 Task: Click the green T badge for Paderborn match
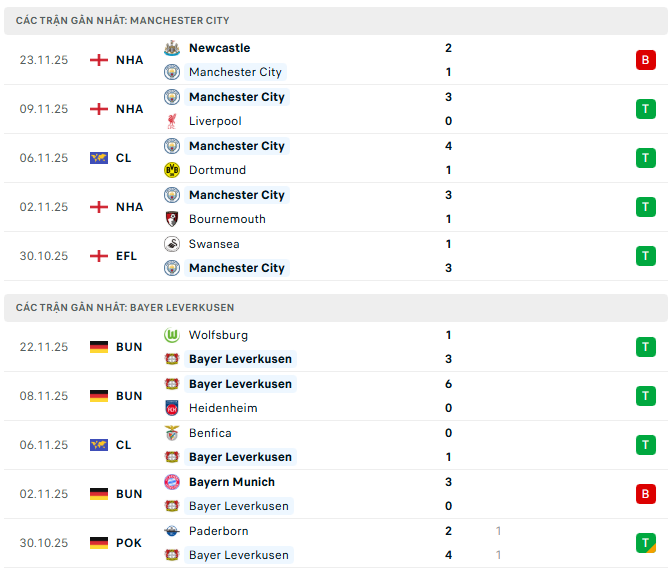tap(645, 543)
